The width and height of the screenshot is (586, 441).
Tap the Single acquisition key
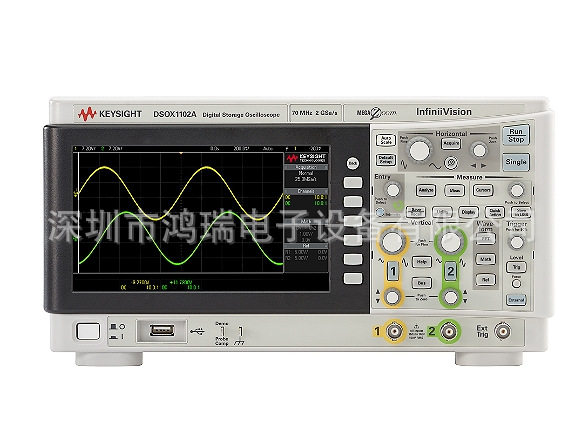click(516, 162)
